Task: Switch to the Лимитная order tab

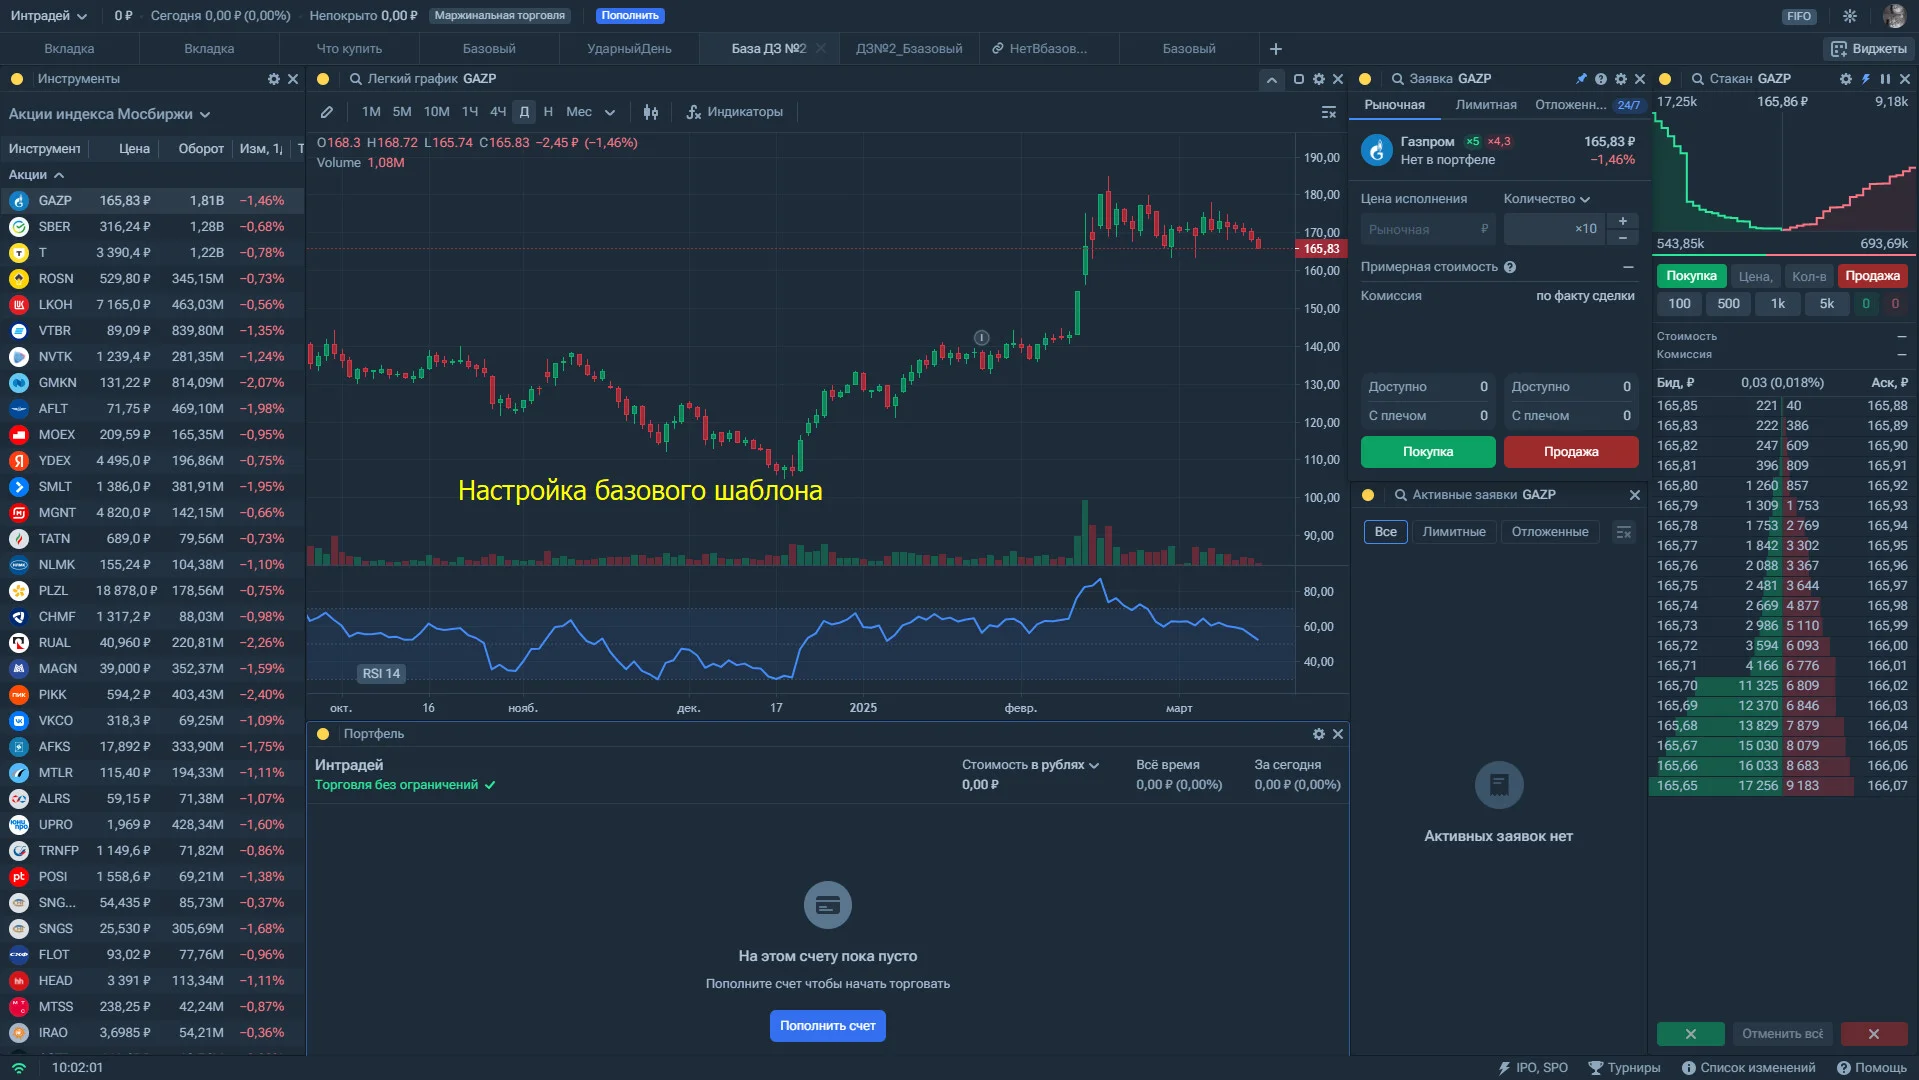Action: pyautogui.click(x=1485, y=105)
